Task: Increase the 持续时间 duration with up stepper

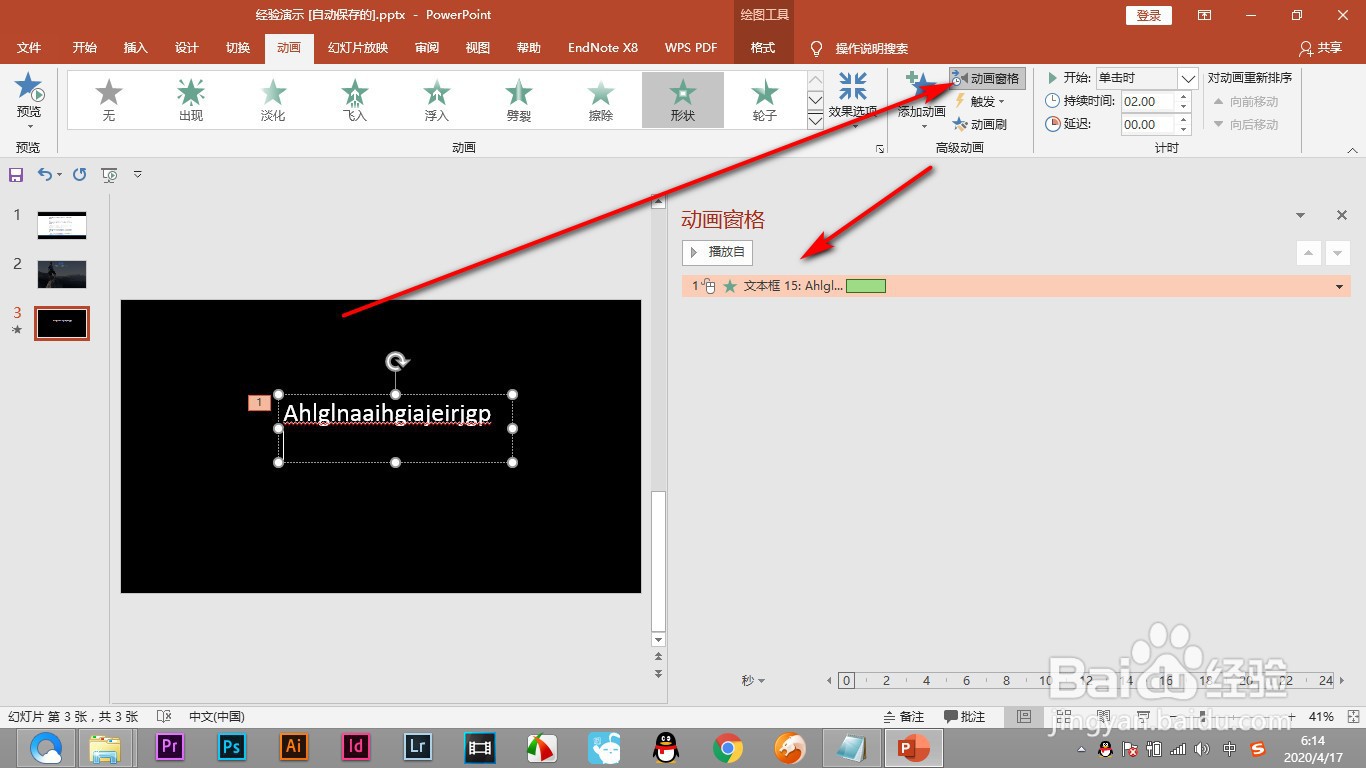Action: pyautogui.click(x=1185, y=97)
